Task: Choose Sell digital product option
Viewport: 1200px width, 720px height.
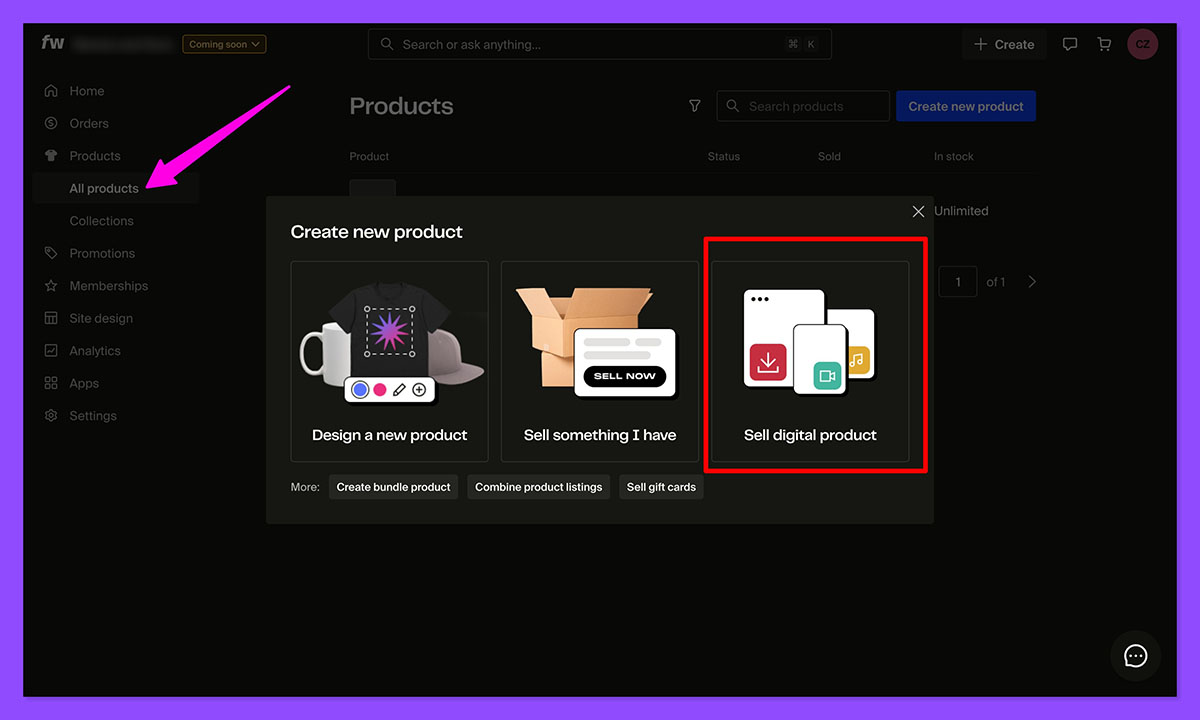Action: 810,360
